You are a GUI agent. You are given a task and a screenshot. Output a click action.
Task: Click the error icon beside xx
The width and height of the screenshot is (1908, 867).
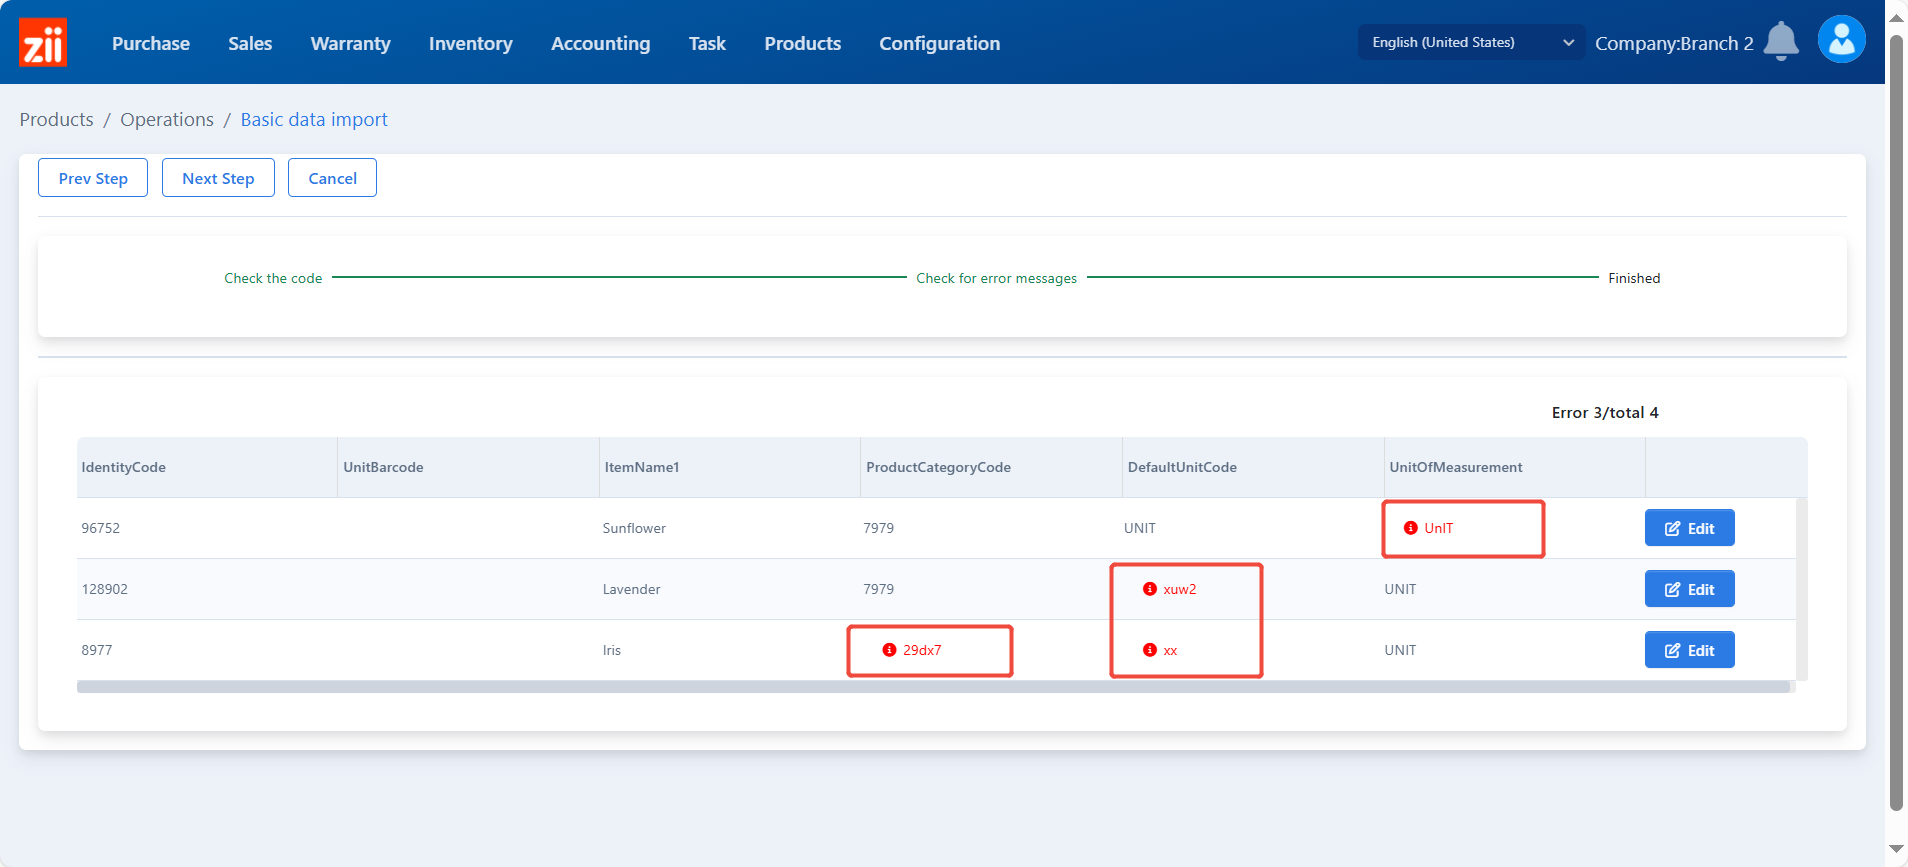[x=1149, y=650]
